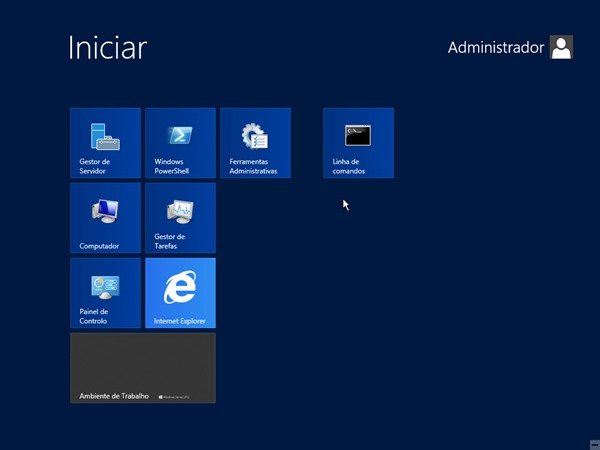
Task: Start Gestor de Tarefas from its tile
Action: [180, 218]
